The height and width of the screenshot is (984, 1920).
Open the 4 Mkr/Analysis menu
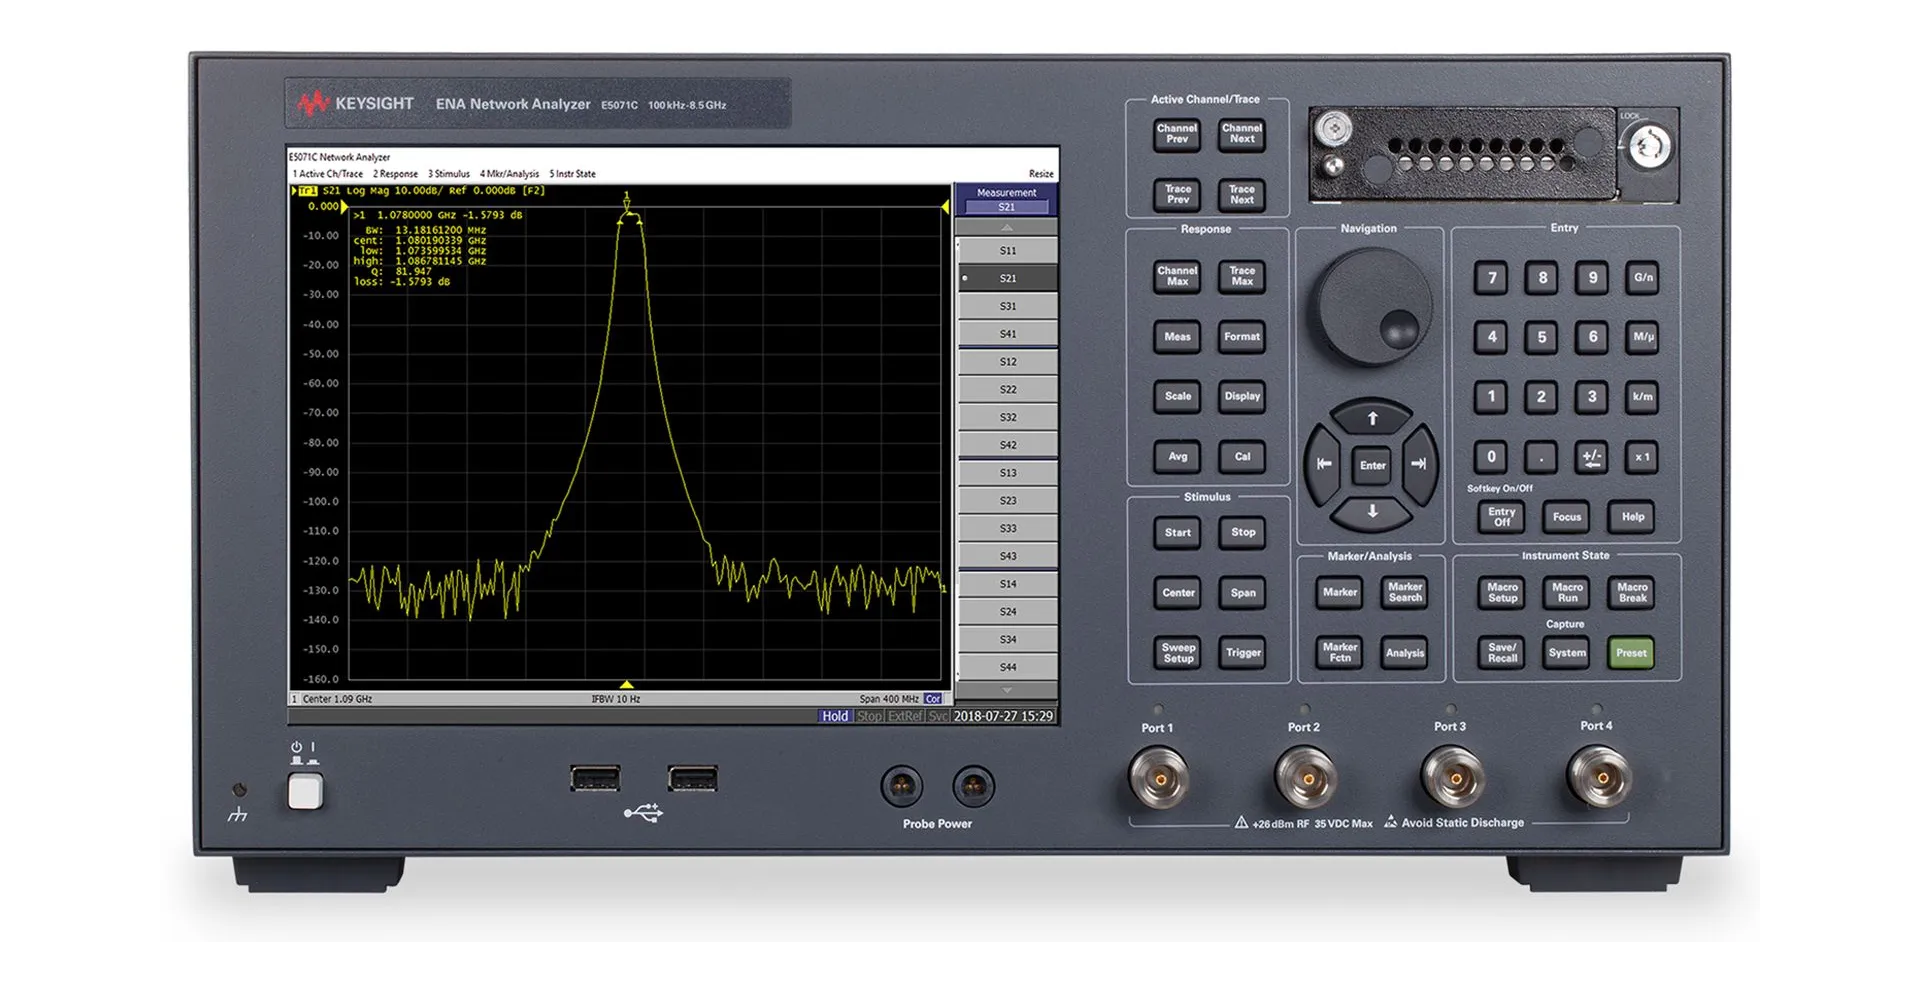coord(508,173)
